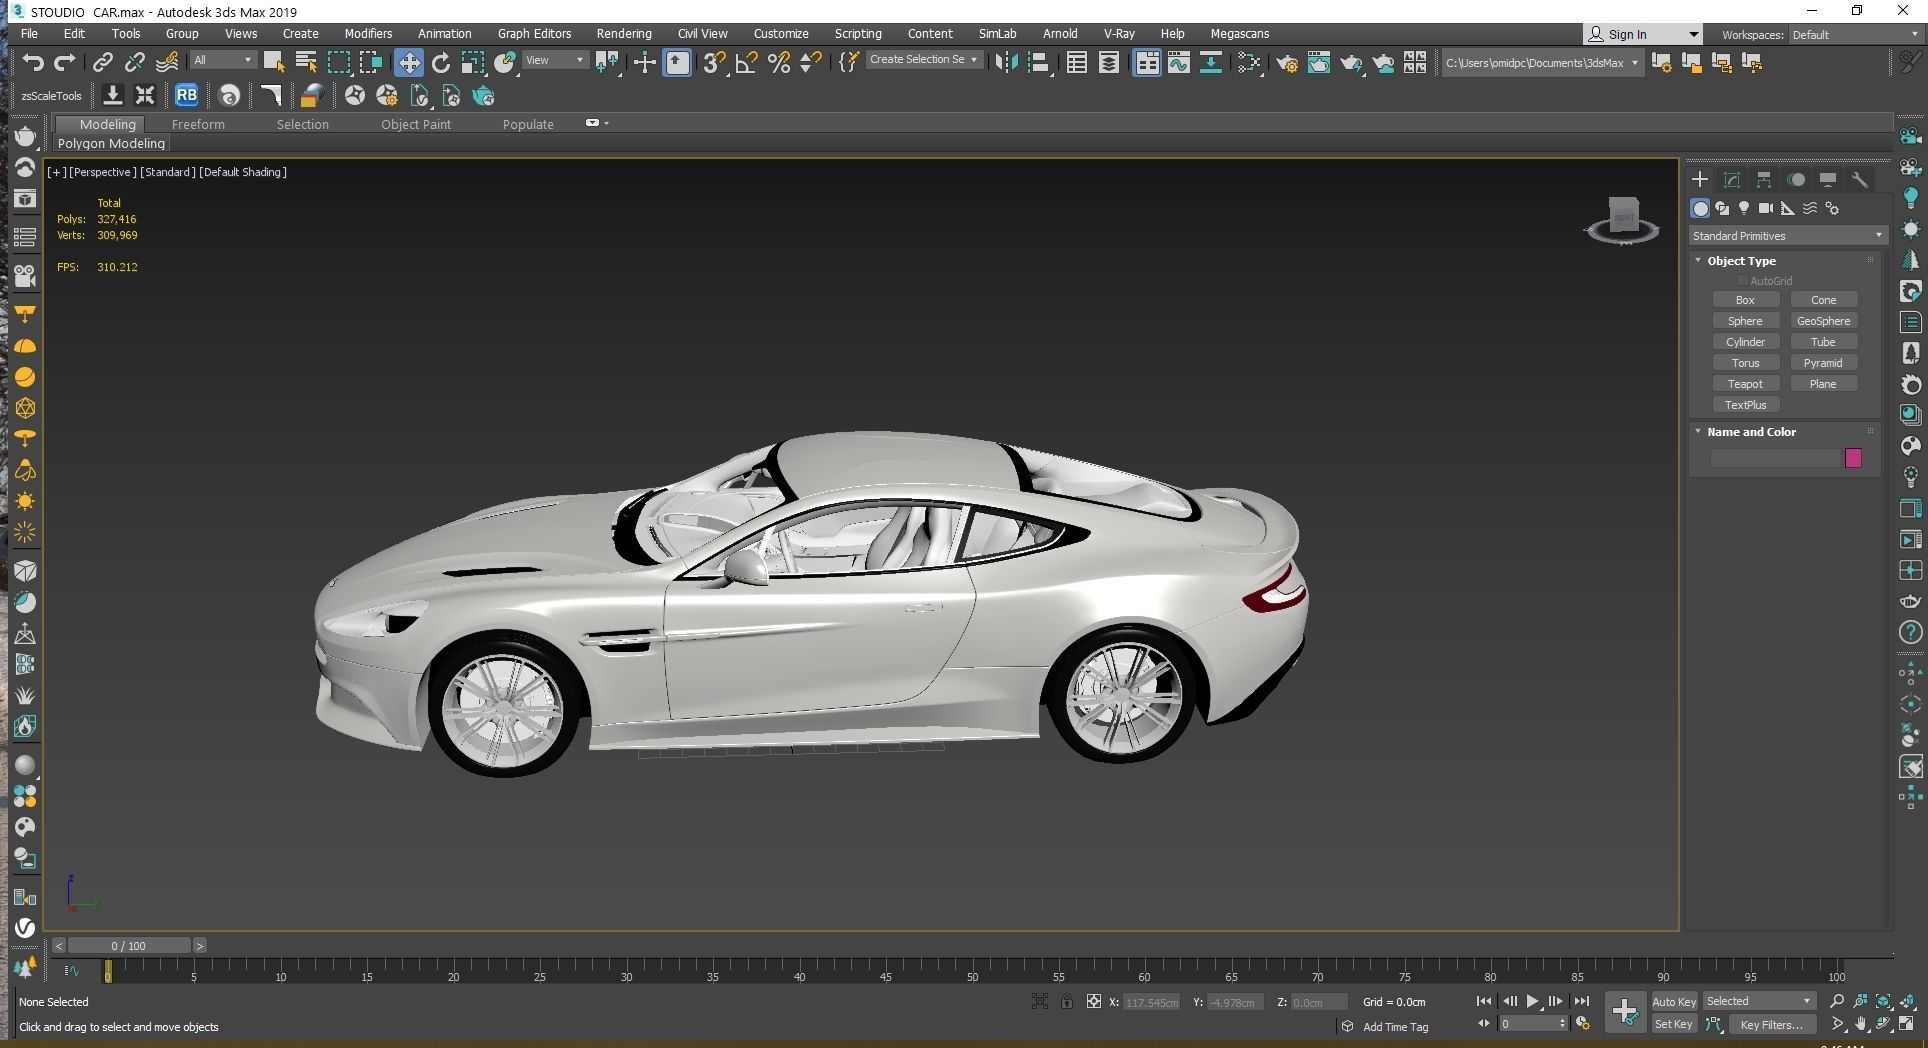Open the View reference coordinate dropdown

[555, 60]
